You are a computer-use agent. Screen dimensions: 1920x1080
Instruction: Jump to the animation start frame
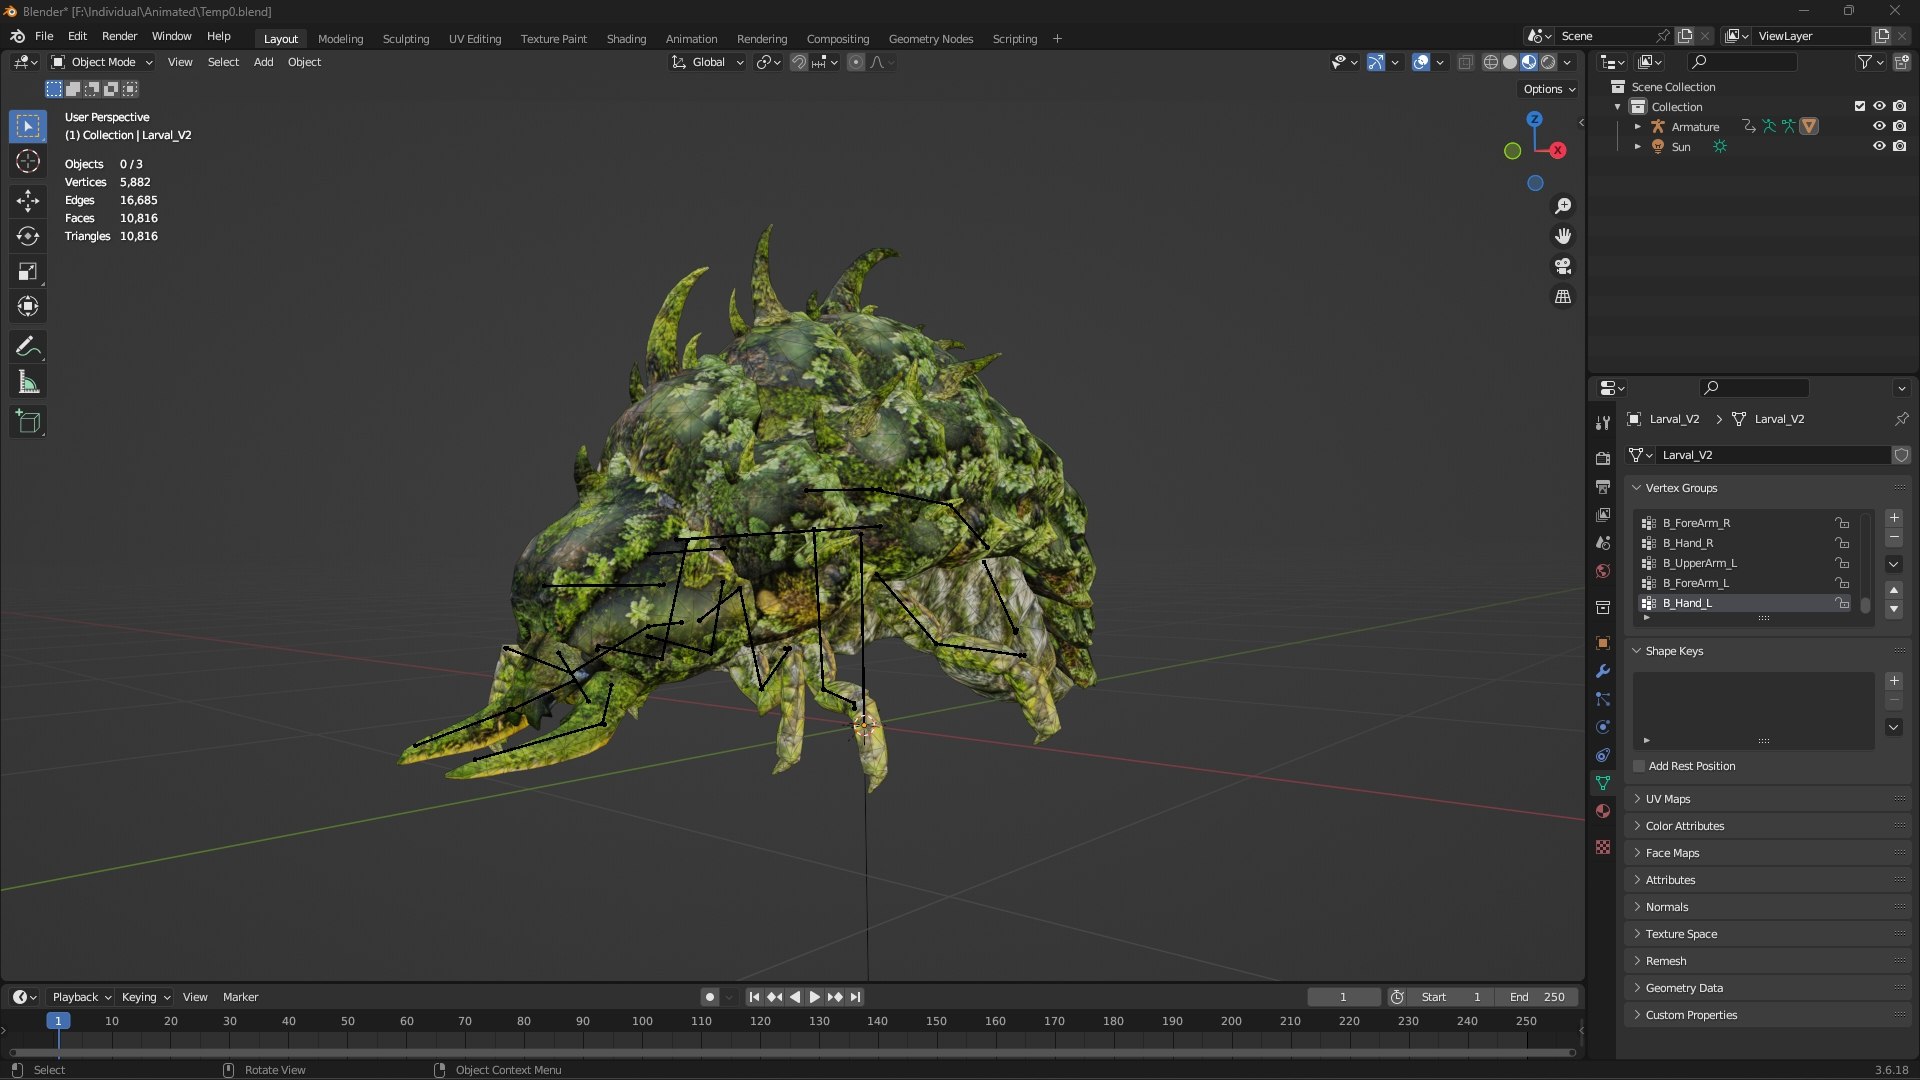[x=754, y=997]
